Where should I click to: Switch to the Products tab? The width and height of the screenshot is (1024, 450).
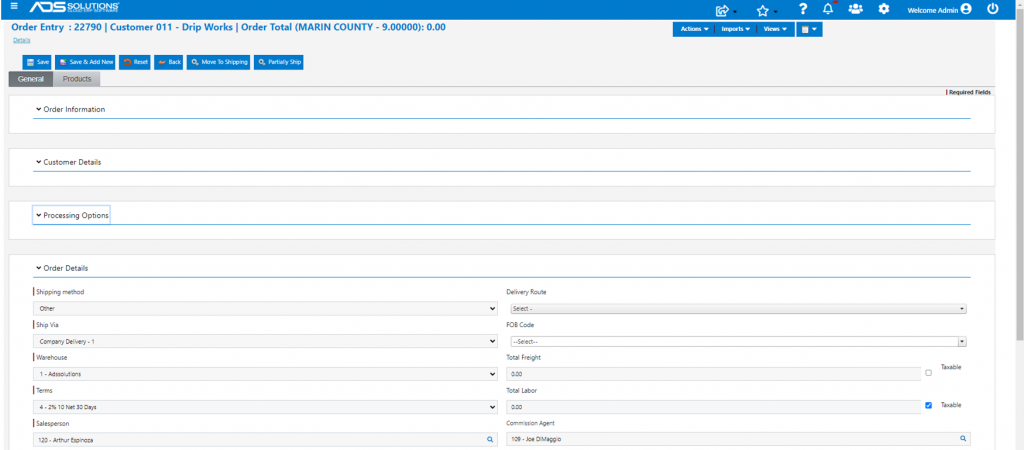pyautogui.click(x=77, y=79)
